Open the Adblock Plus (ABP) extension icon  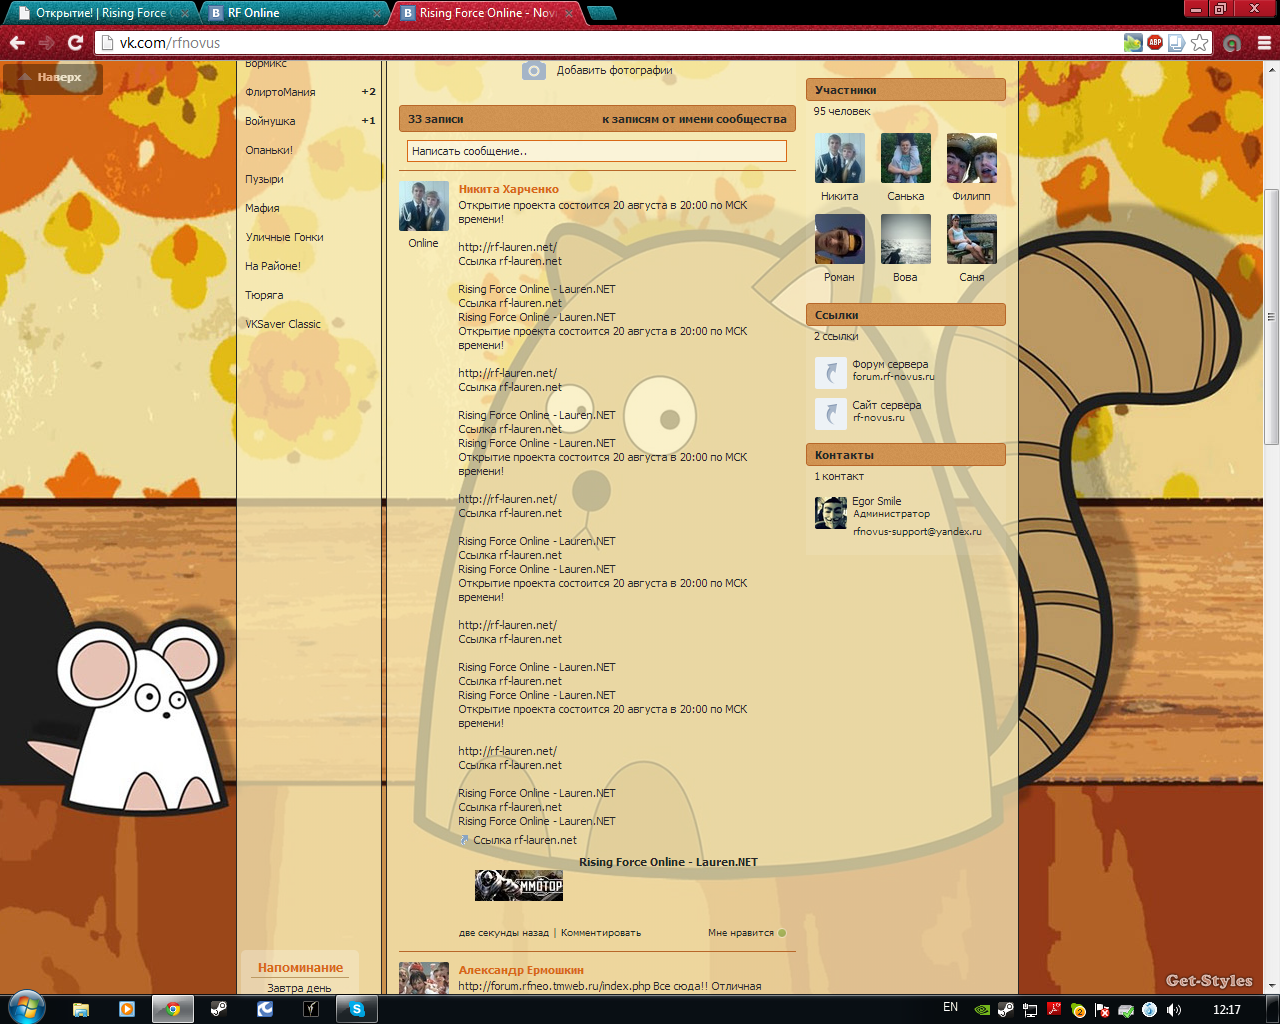click(x=1155, y=43)
